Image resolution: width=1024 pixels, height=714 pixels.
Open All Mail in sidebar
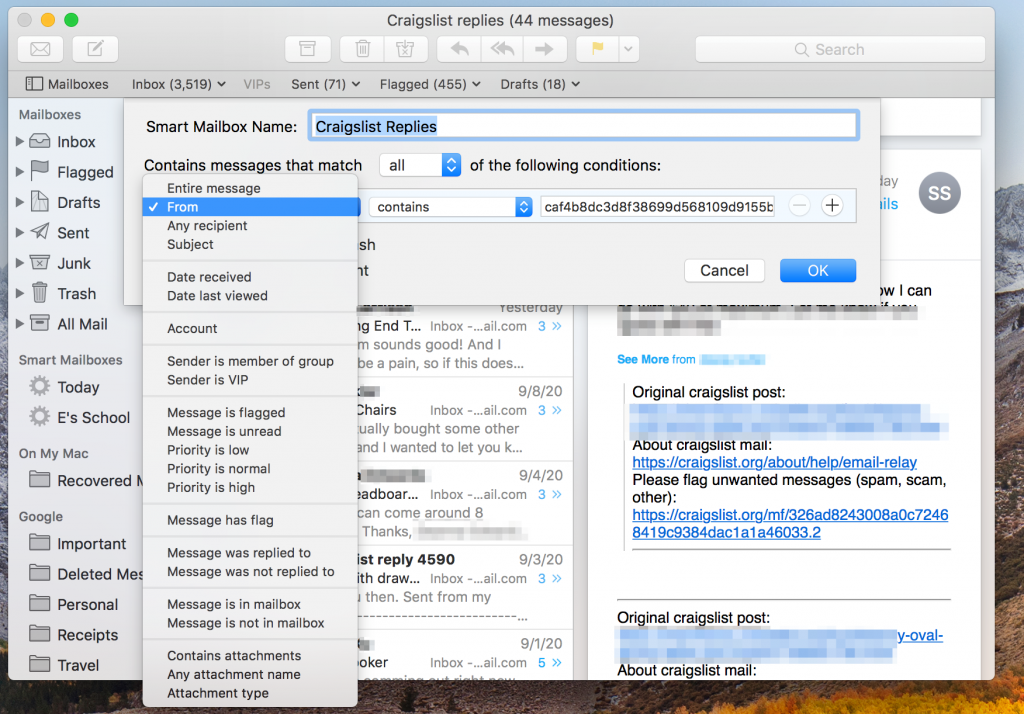click(82, 324)
